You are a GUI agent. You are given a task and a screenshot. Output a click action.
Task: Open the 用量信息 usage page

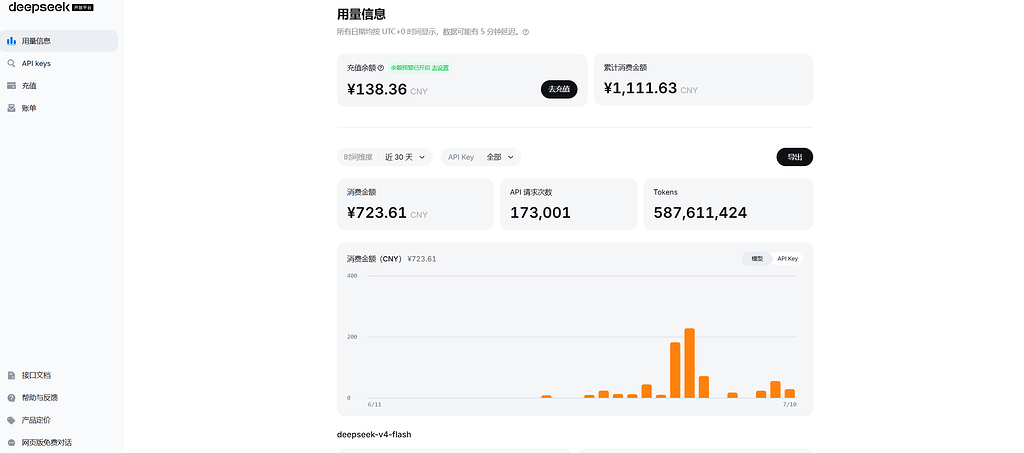click(x=59, y=40)
